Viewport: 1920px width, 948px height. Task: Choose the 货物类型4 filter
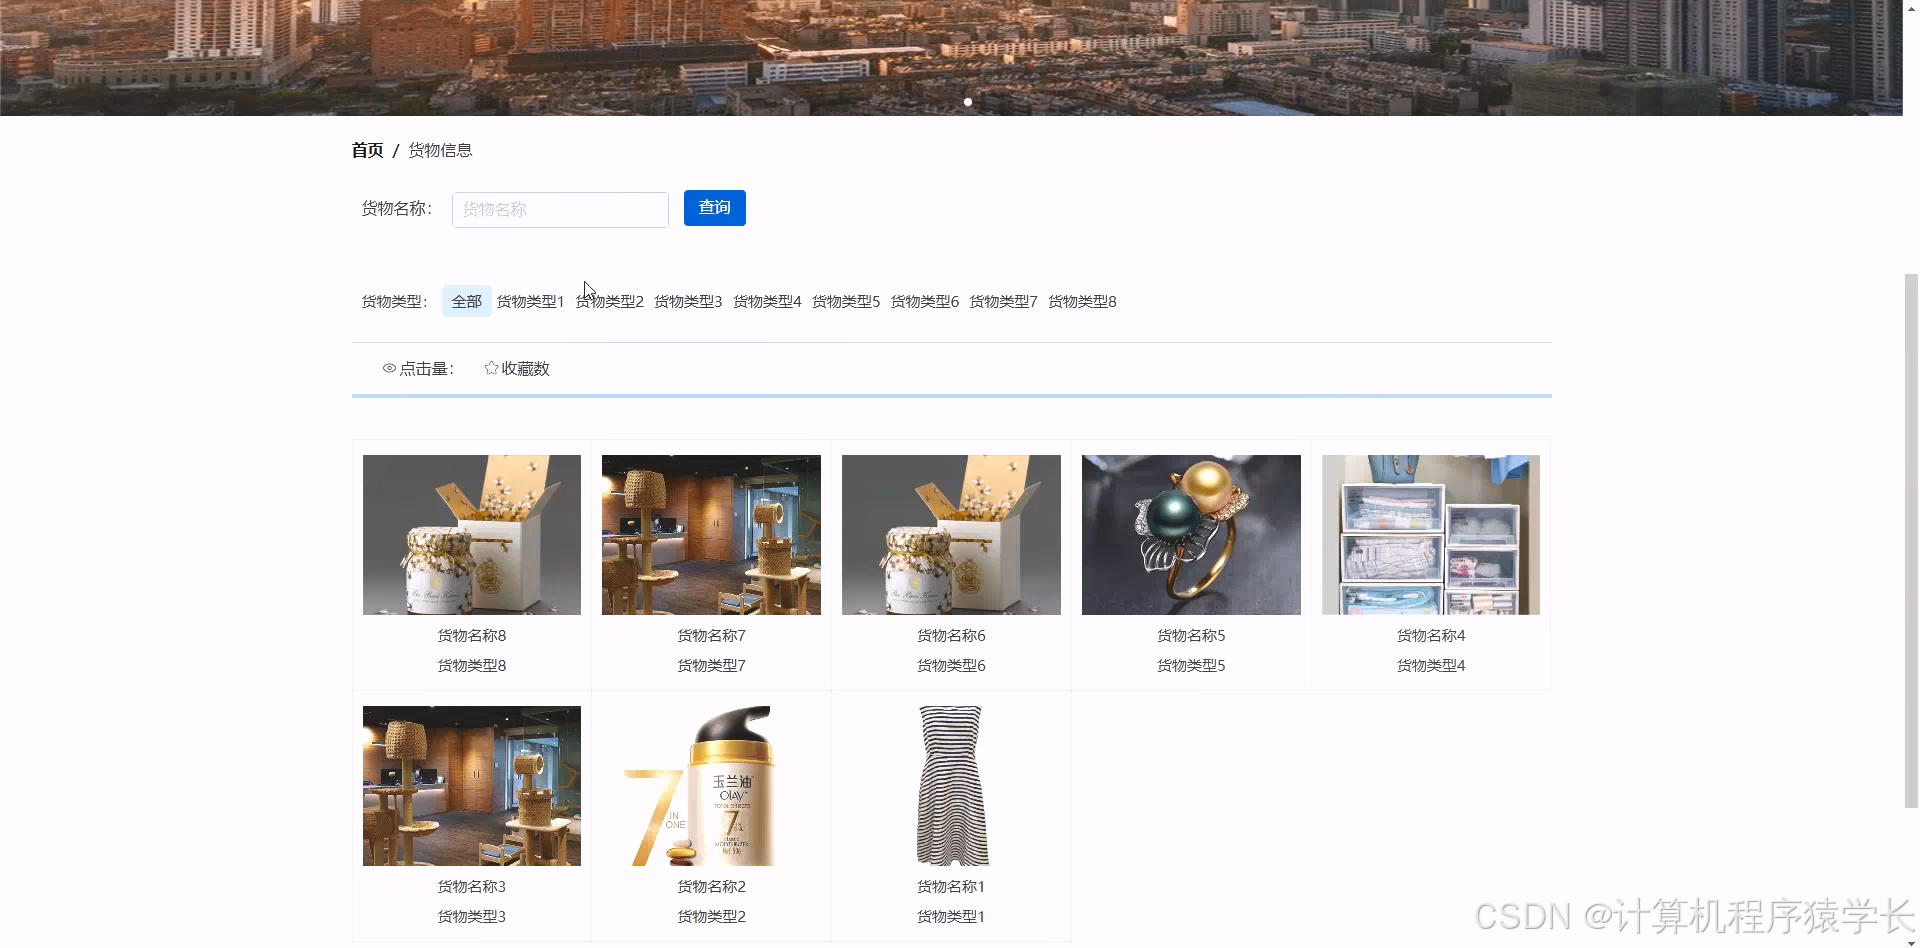[x=767, y=301]
